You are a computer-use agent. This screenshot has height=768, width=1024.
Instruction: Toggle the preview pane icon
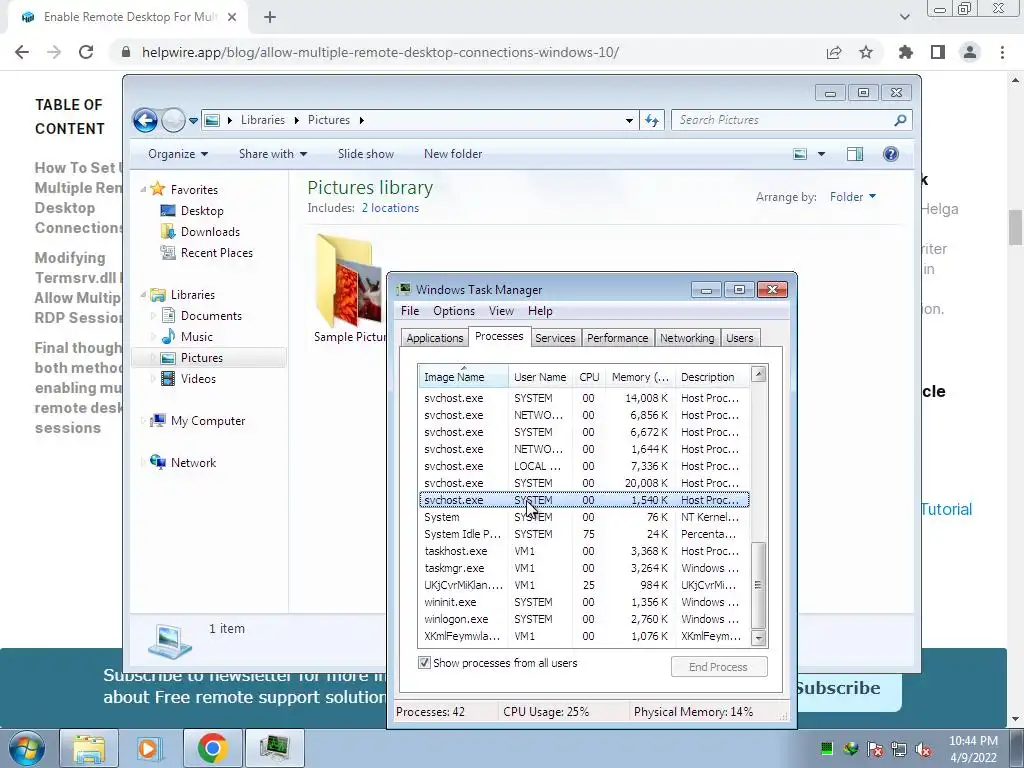pyautogui.click(x=855, y=154)
